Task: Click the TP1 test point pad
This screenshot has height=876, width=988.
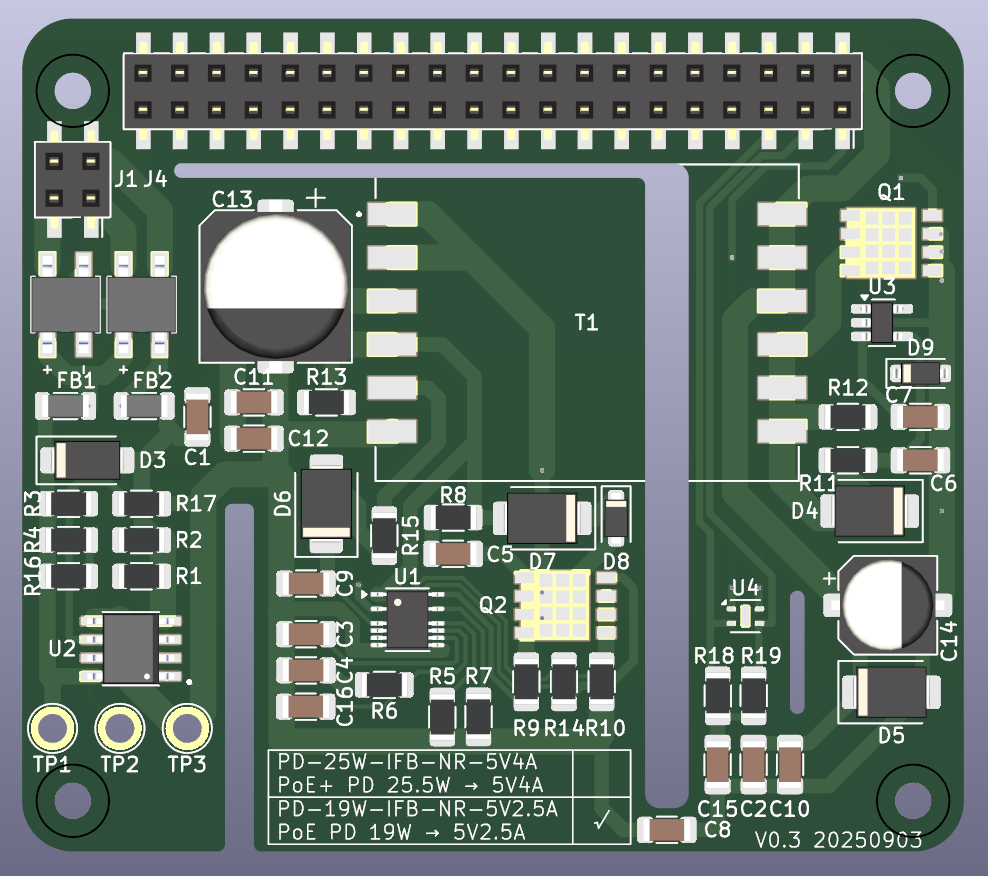Action: [x=52, y=728]
